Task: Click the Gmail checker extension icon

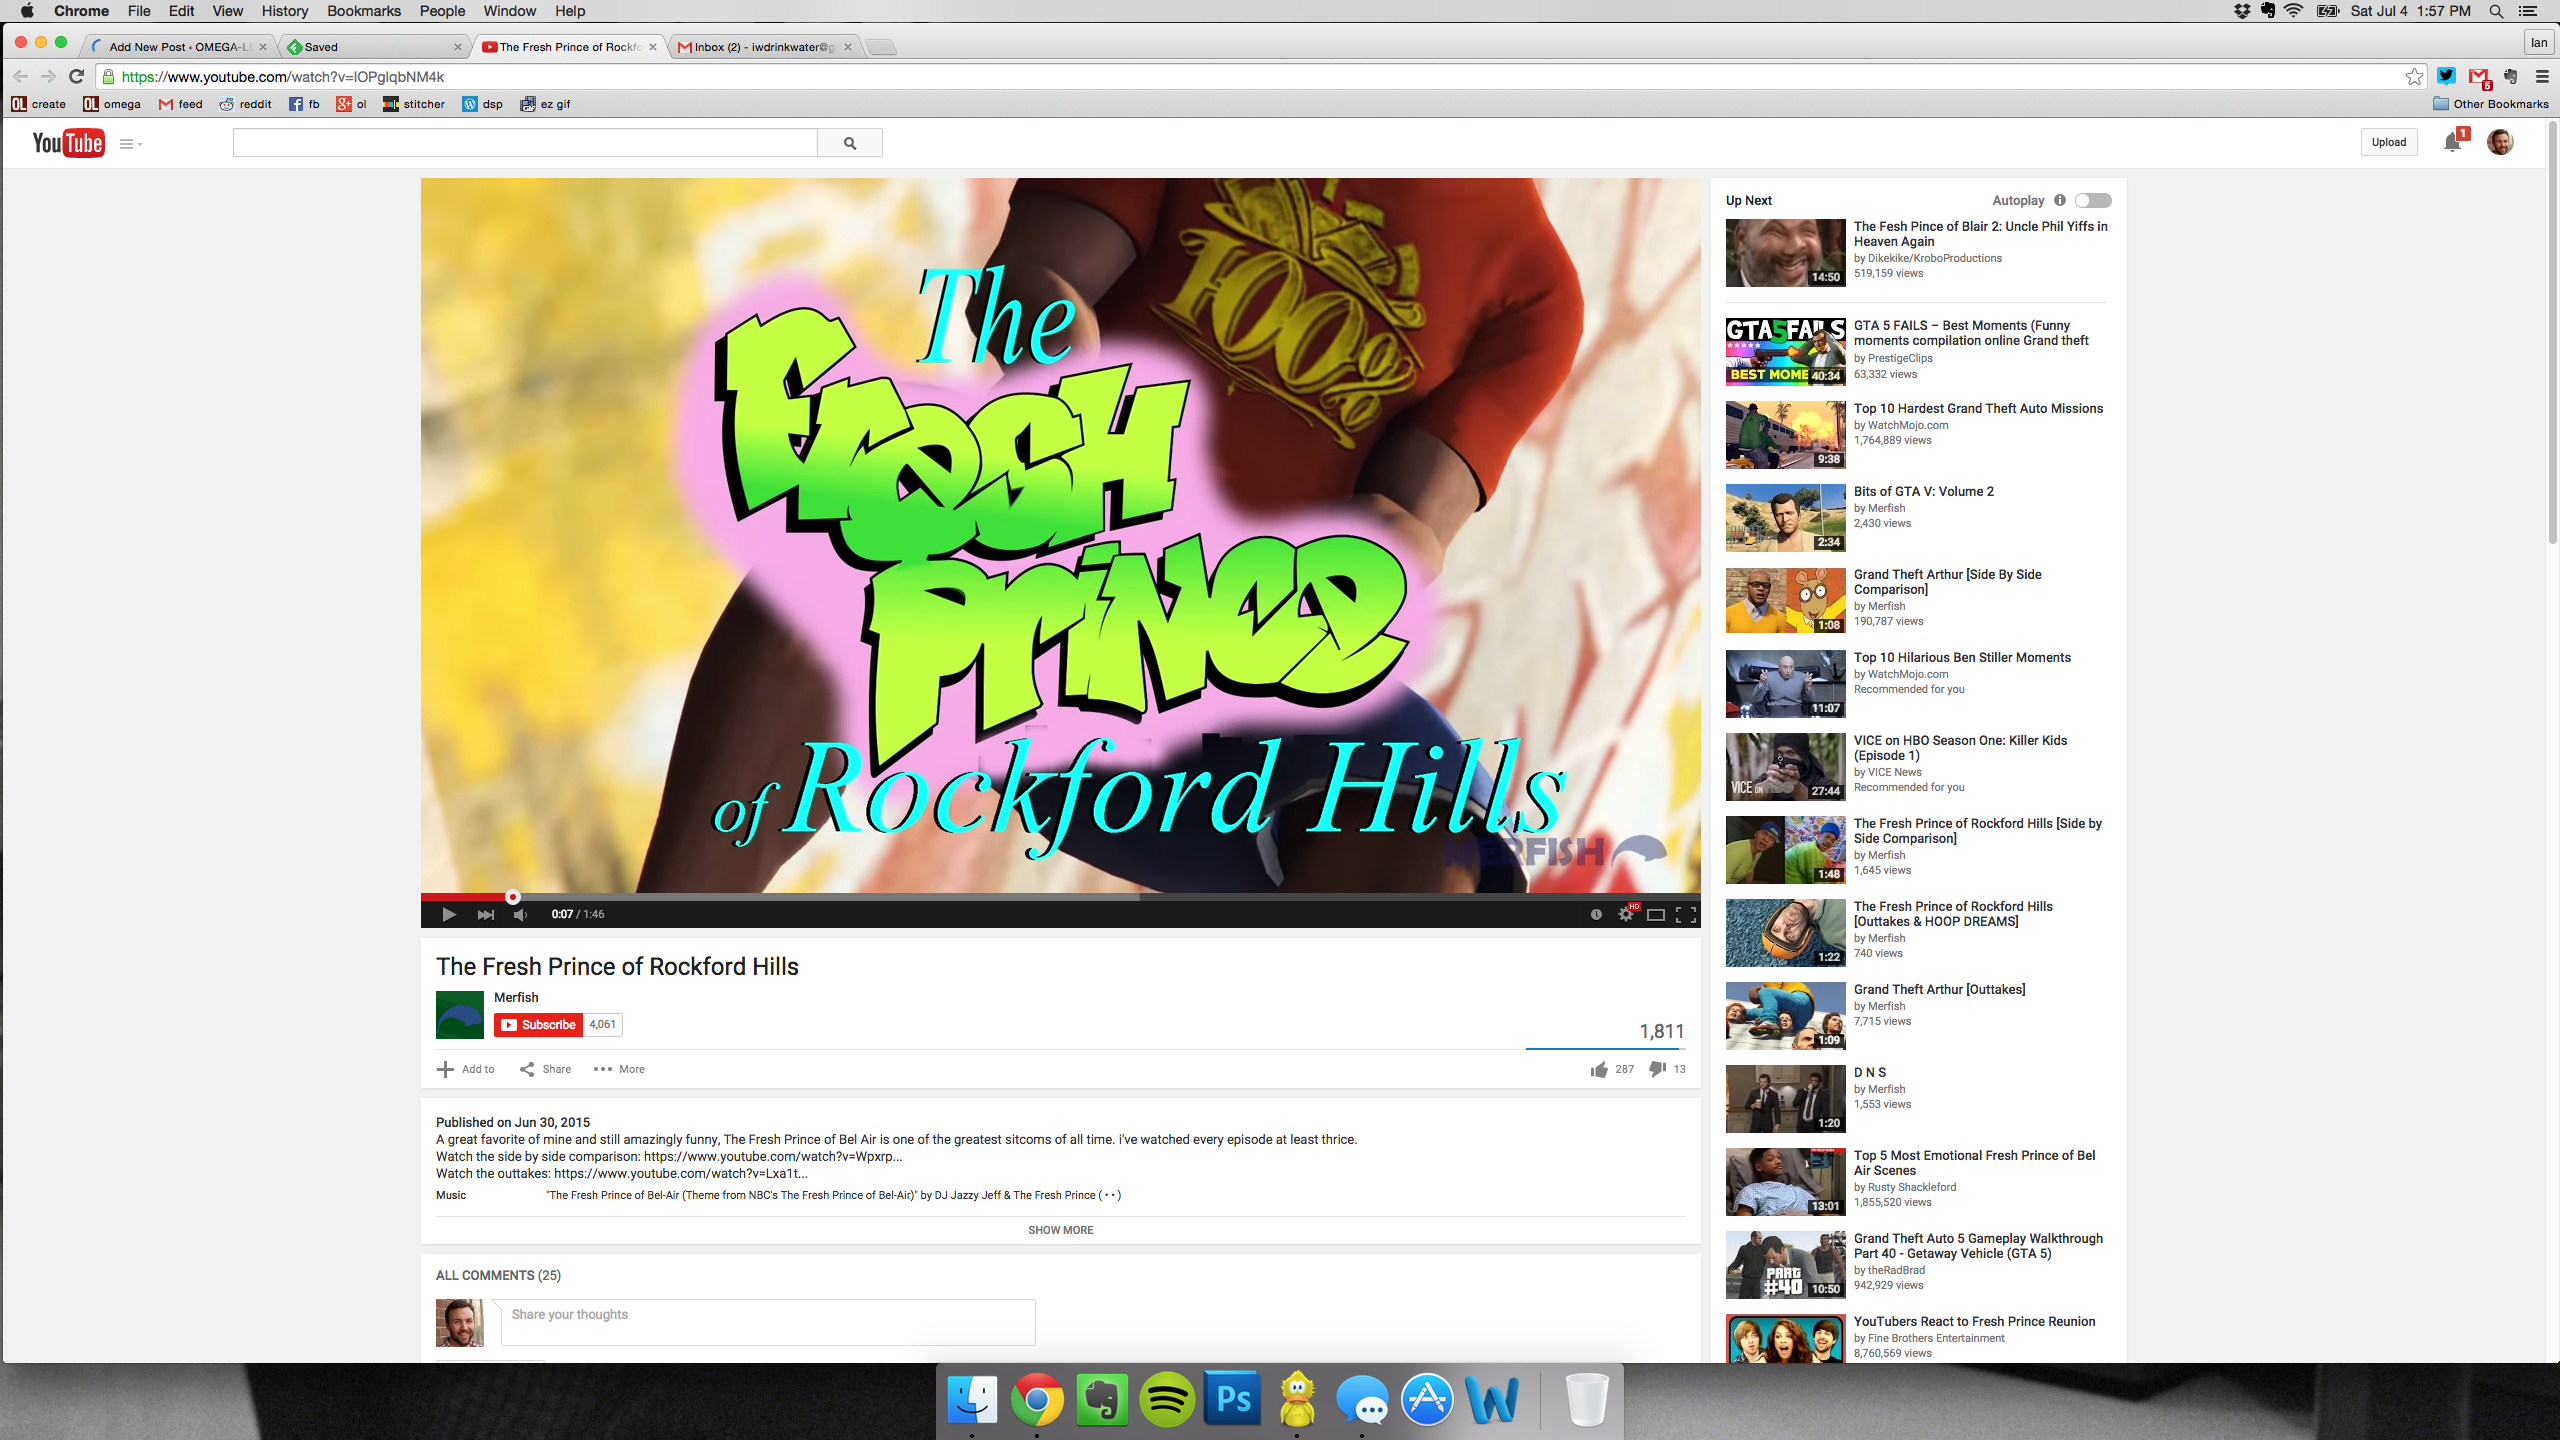Action: point(2478,77)
